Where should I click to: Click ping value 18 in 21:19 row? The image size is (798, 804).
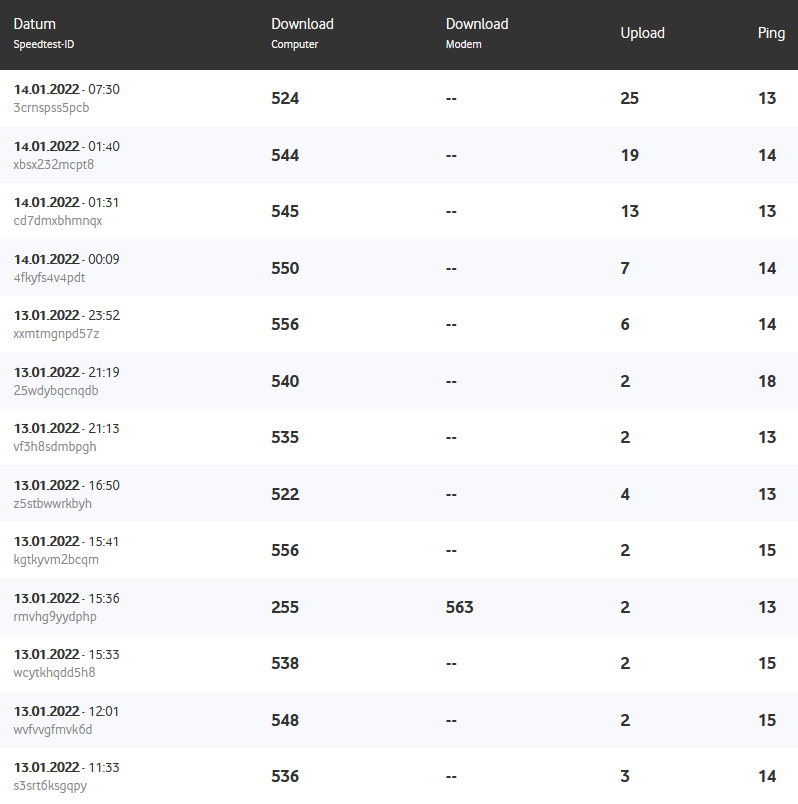(x=767, y=381)
